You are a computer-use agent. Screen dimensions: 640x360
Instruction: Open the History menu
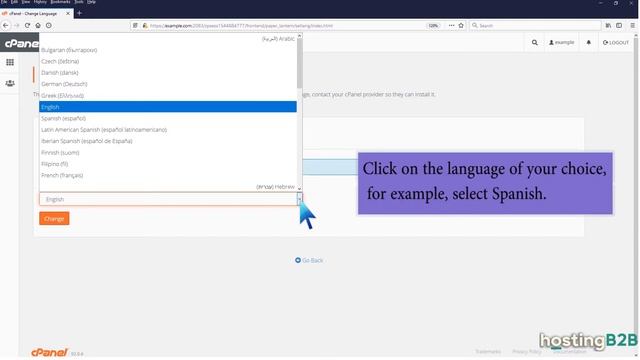40,2
